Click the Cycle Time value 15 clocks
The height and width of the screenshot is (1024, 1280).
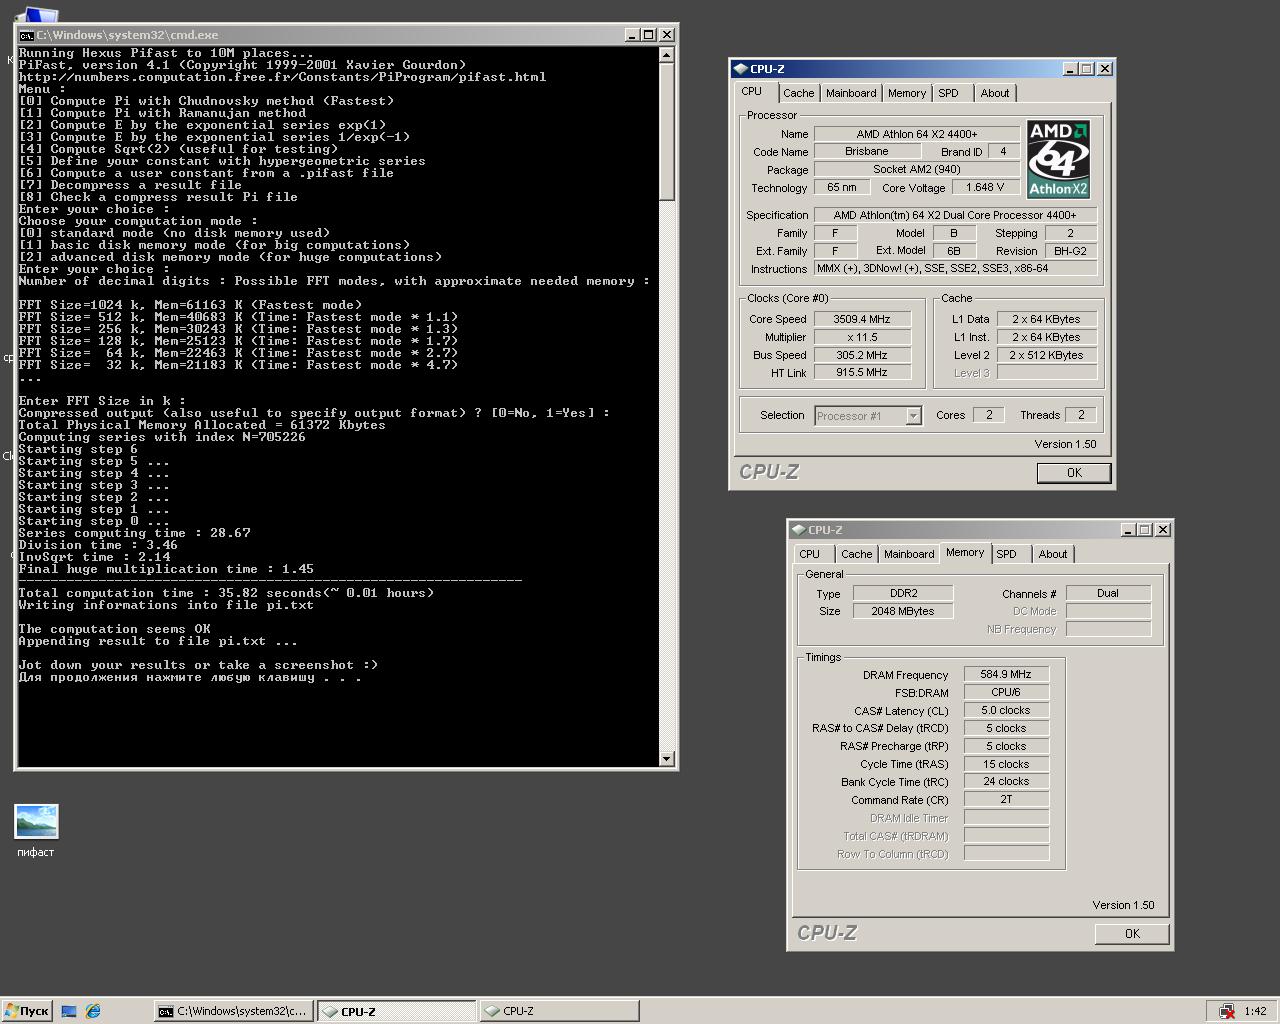tap(1007, 765)
